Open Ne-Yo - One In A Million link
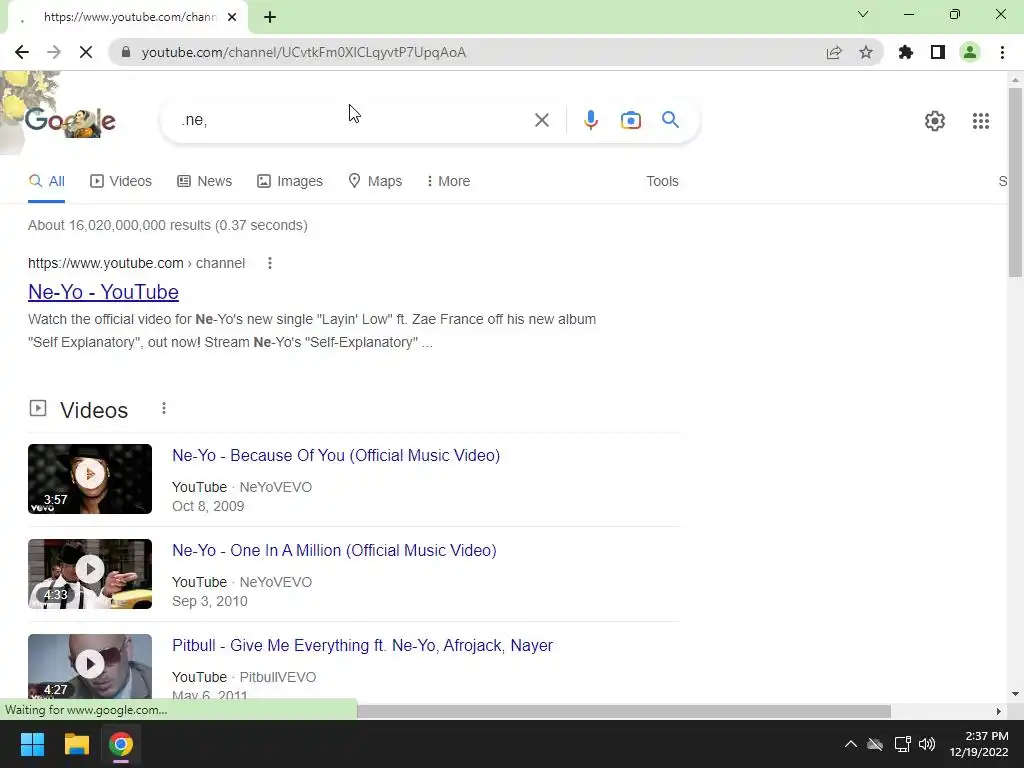Screen dimensions: 1024x768 pyautogui.click(x=334, y=551)
